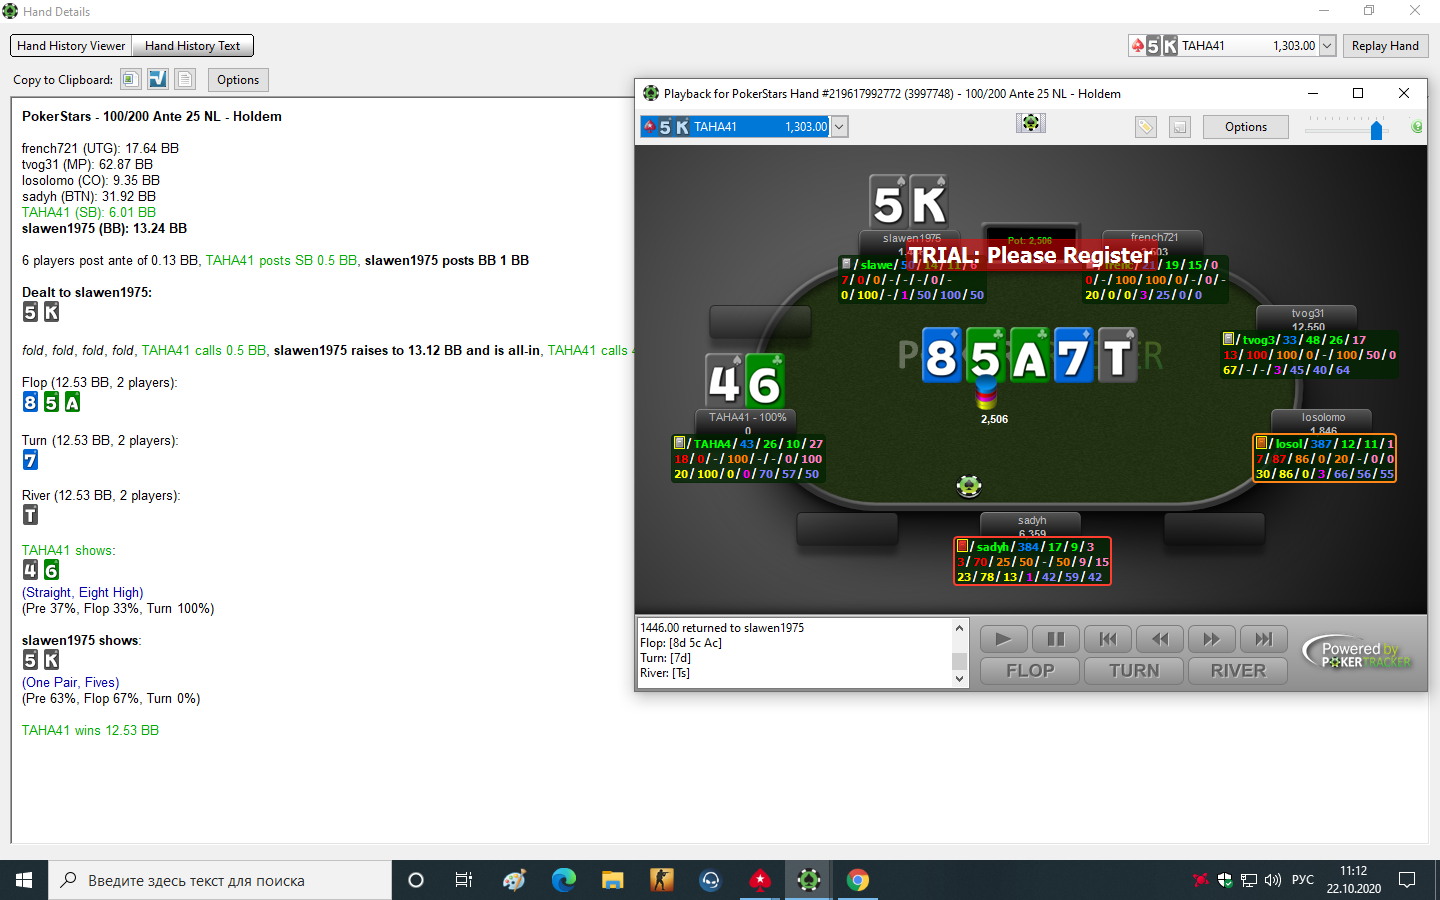Click losolomo HUD note icon
The width and height of the screenshot is (1440, 900).
[x=1261, y=443]
